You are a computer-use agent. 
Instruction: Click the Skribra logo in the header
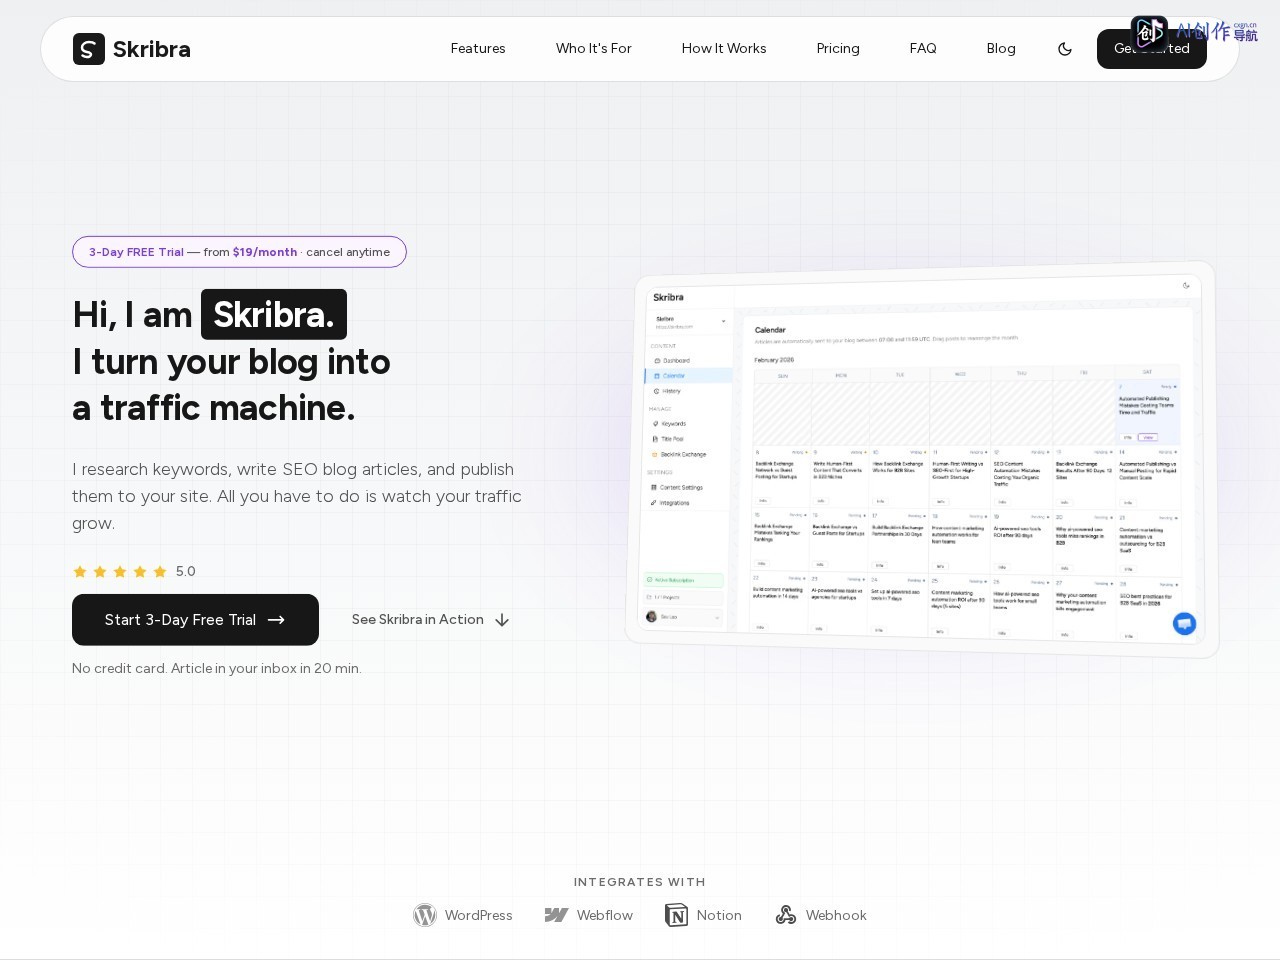point(131,49)
